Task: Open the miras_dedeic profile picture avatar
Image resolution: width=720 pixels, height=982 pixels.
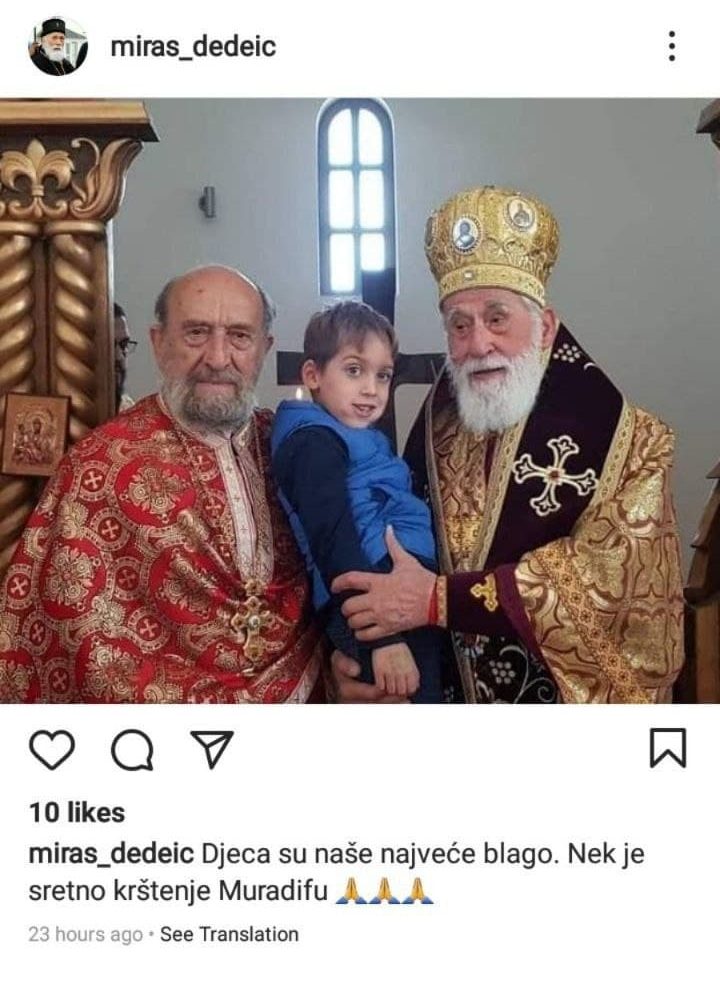Action: [58, 47]
